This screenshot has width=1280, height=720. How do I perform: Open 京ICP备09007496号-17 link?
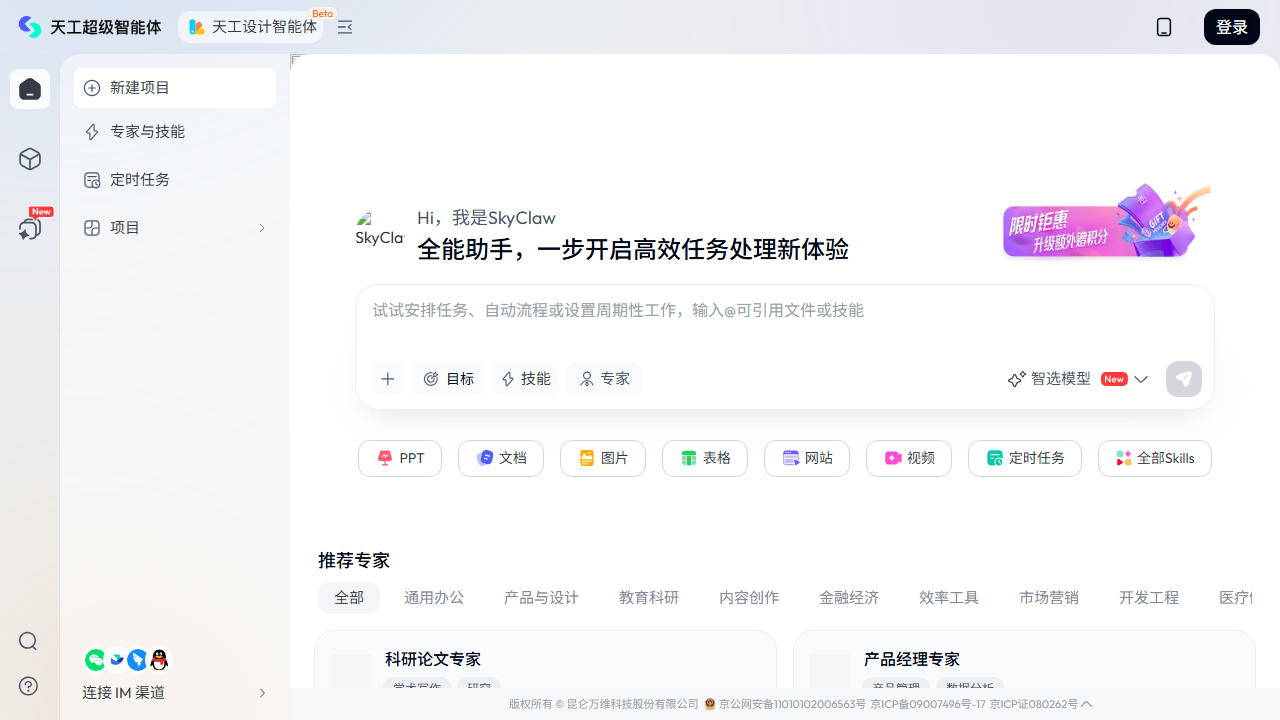(928, 704)
